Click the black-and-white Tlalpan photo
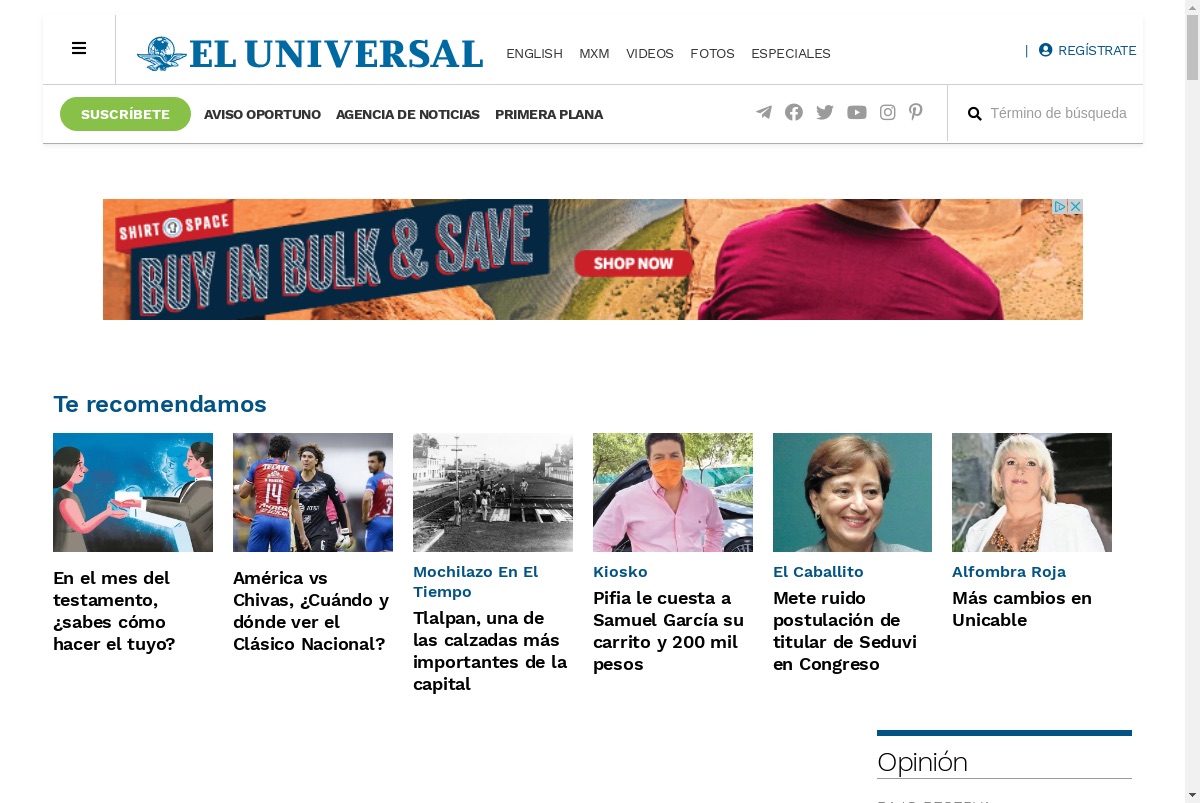This screenshot has width=1200, height=803. pos(493,492)
